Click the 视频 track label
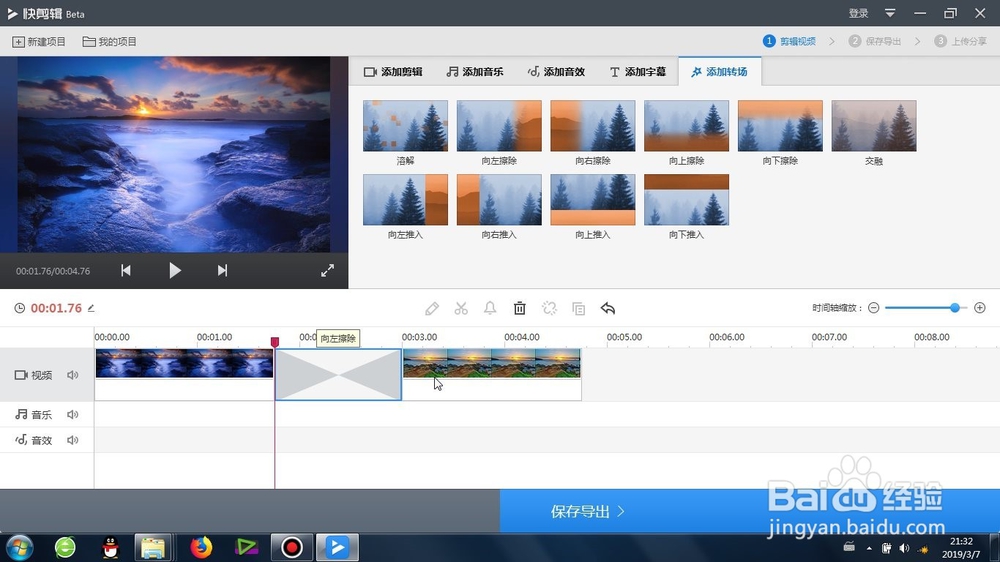 tap(34, 375)
